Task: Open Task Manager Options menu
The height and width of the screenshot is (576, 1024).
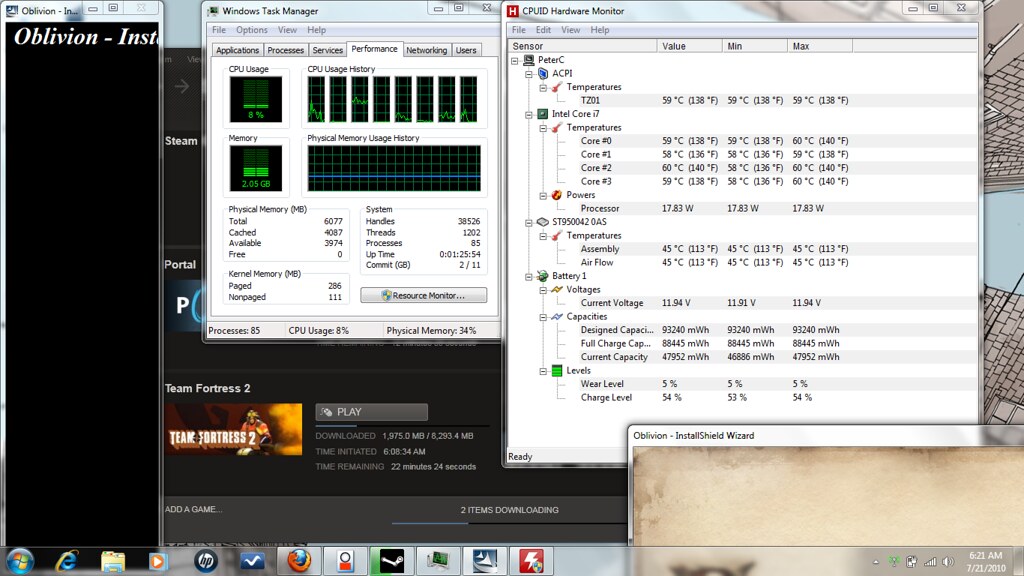Action: (252, 30)
